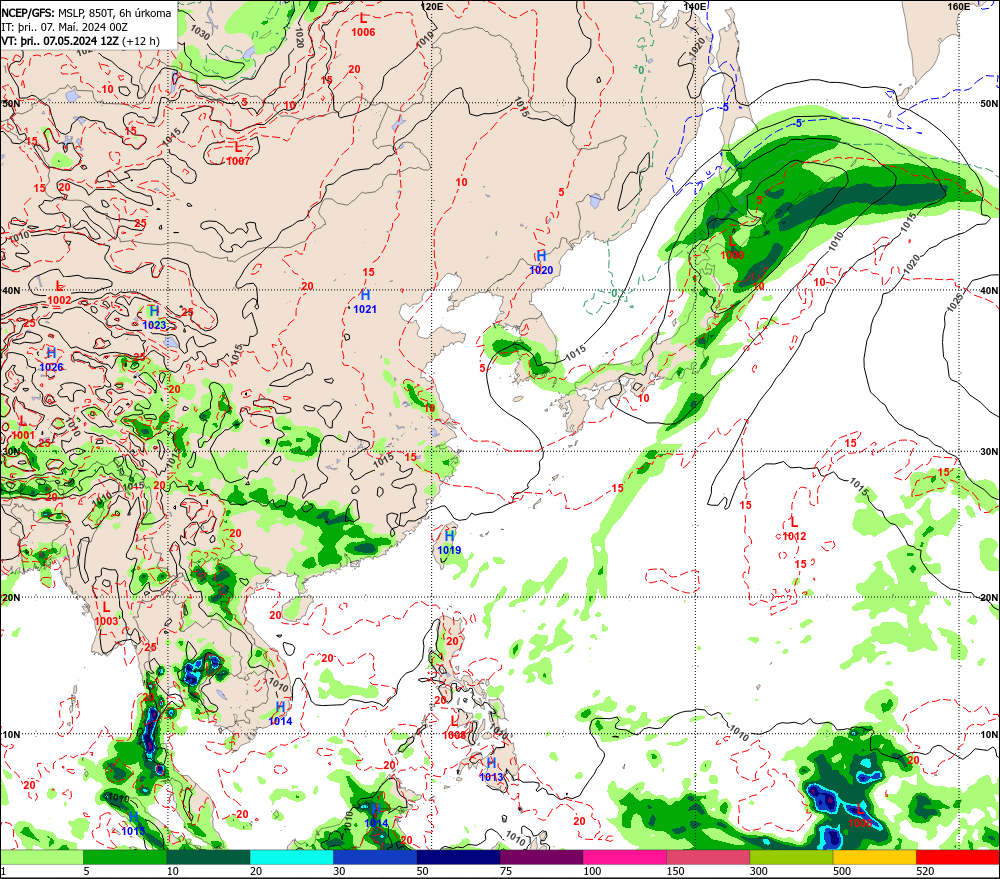Click the low pressure label '1003'
The width and height of the screenshot is (1000, 879).
click(x=106, y=621)
